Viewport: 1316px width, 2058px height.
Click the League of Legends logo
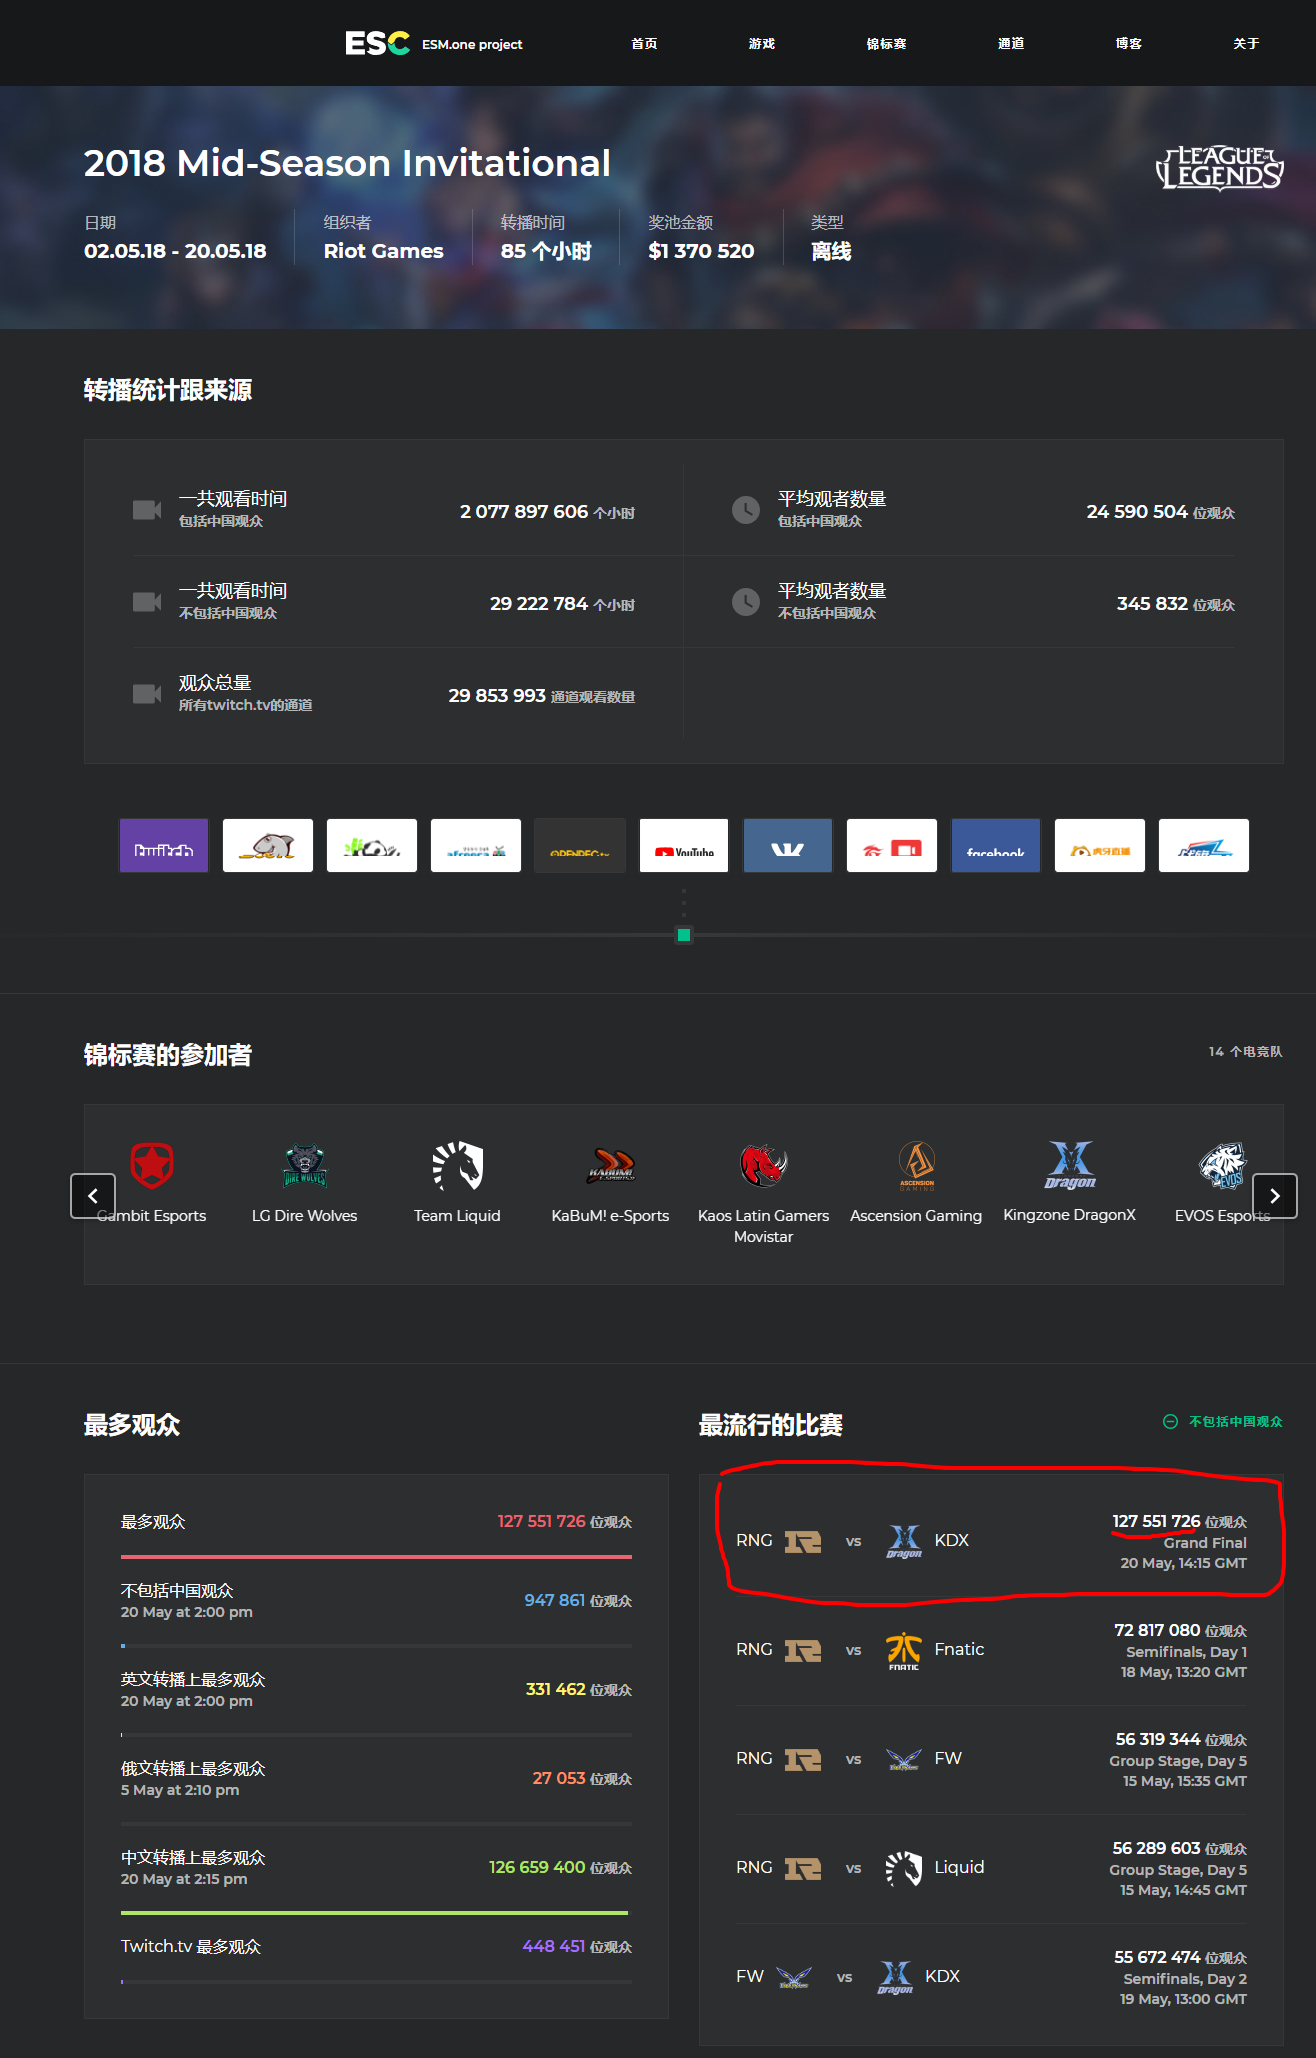(1219, 168)
